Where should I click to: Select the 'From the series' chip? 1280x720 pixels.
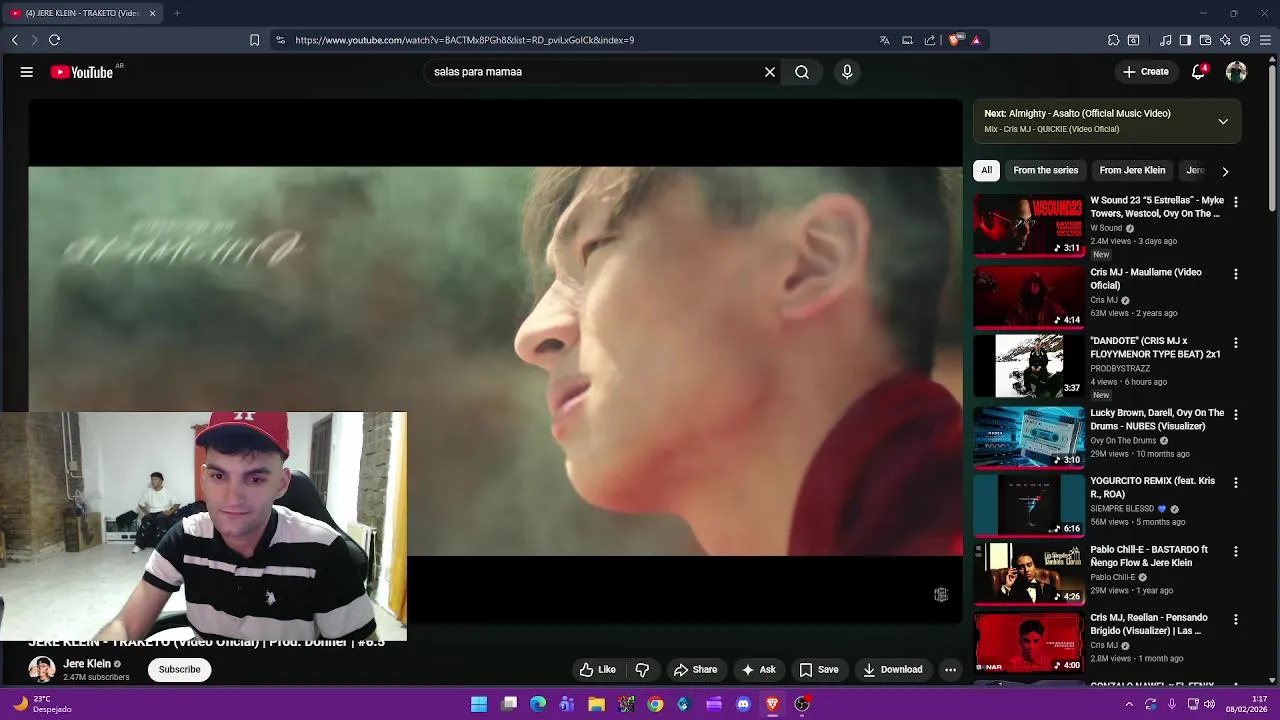(1045, 170)
